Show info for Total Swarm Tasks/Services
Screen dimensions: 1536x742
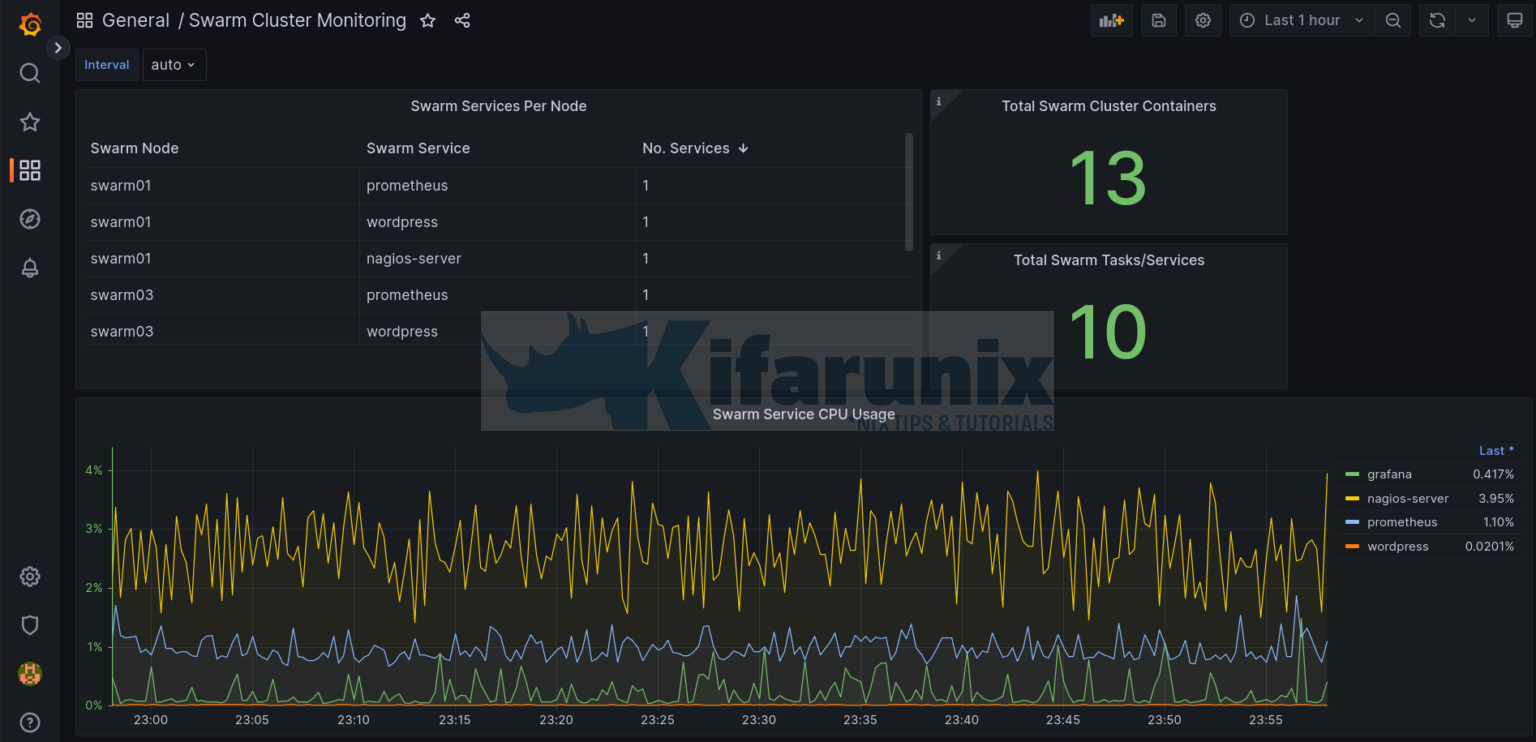pos(939,255)
